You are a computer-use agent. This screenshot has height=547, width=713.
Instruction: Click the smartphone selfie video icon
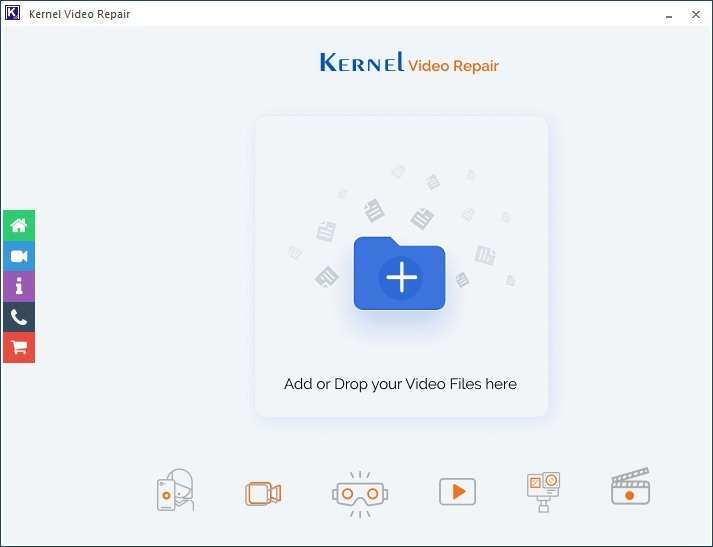pyautogui.click(x=176, y=491)
